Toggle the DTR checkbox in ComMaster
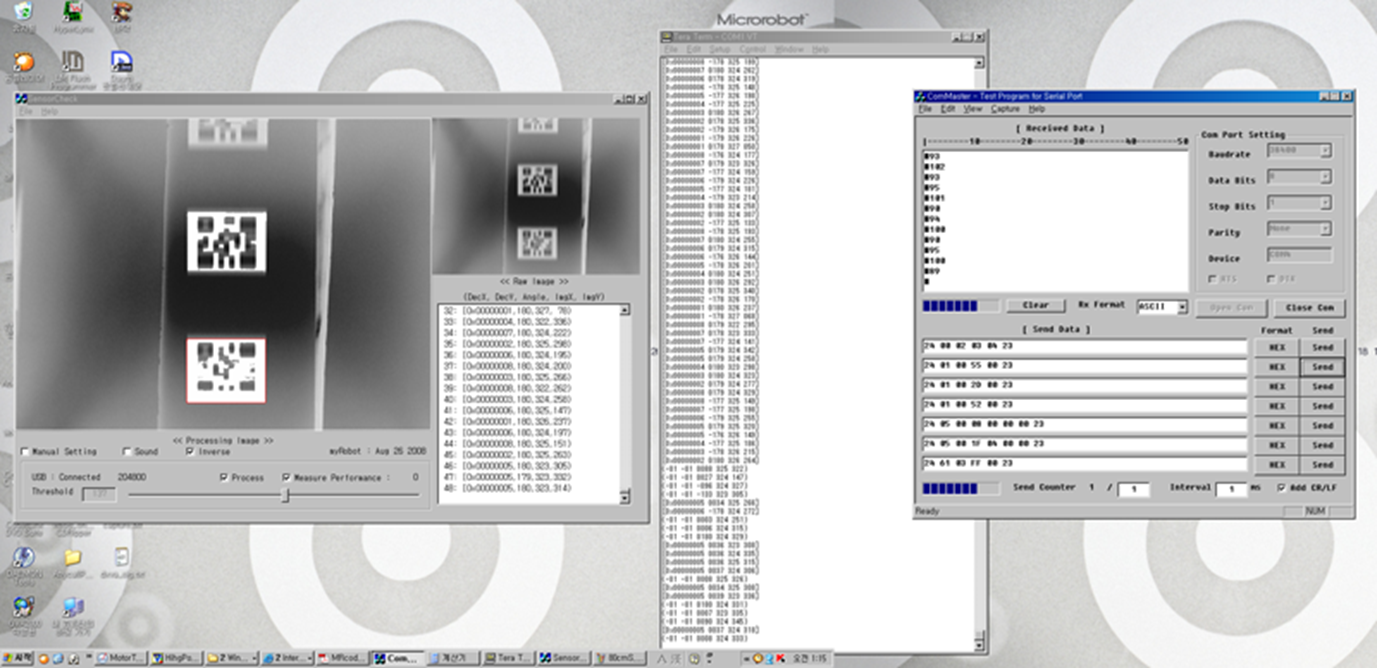Viewport: 1377px width, 668px height. click(1272, 278)
